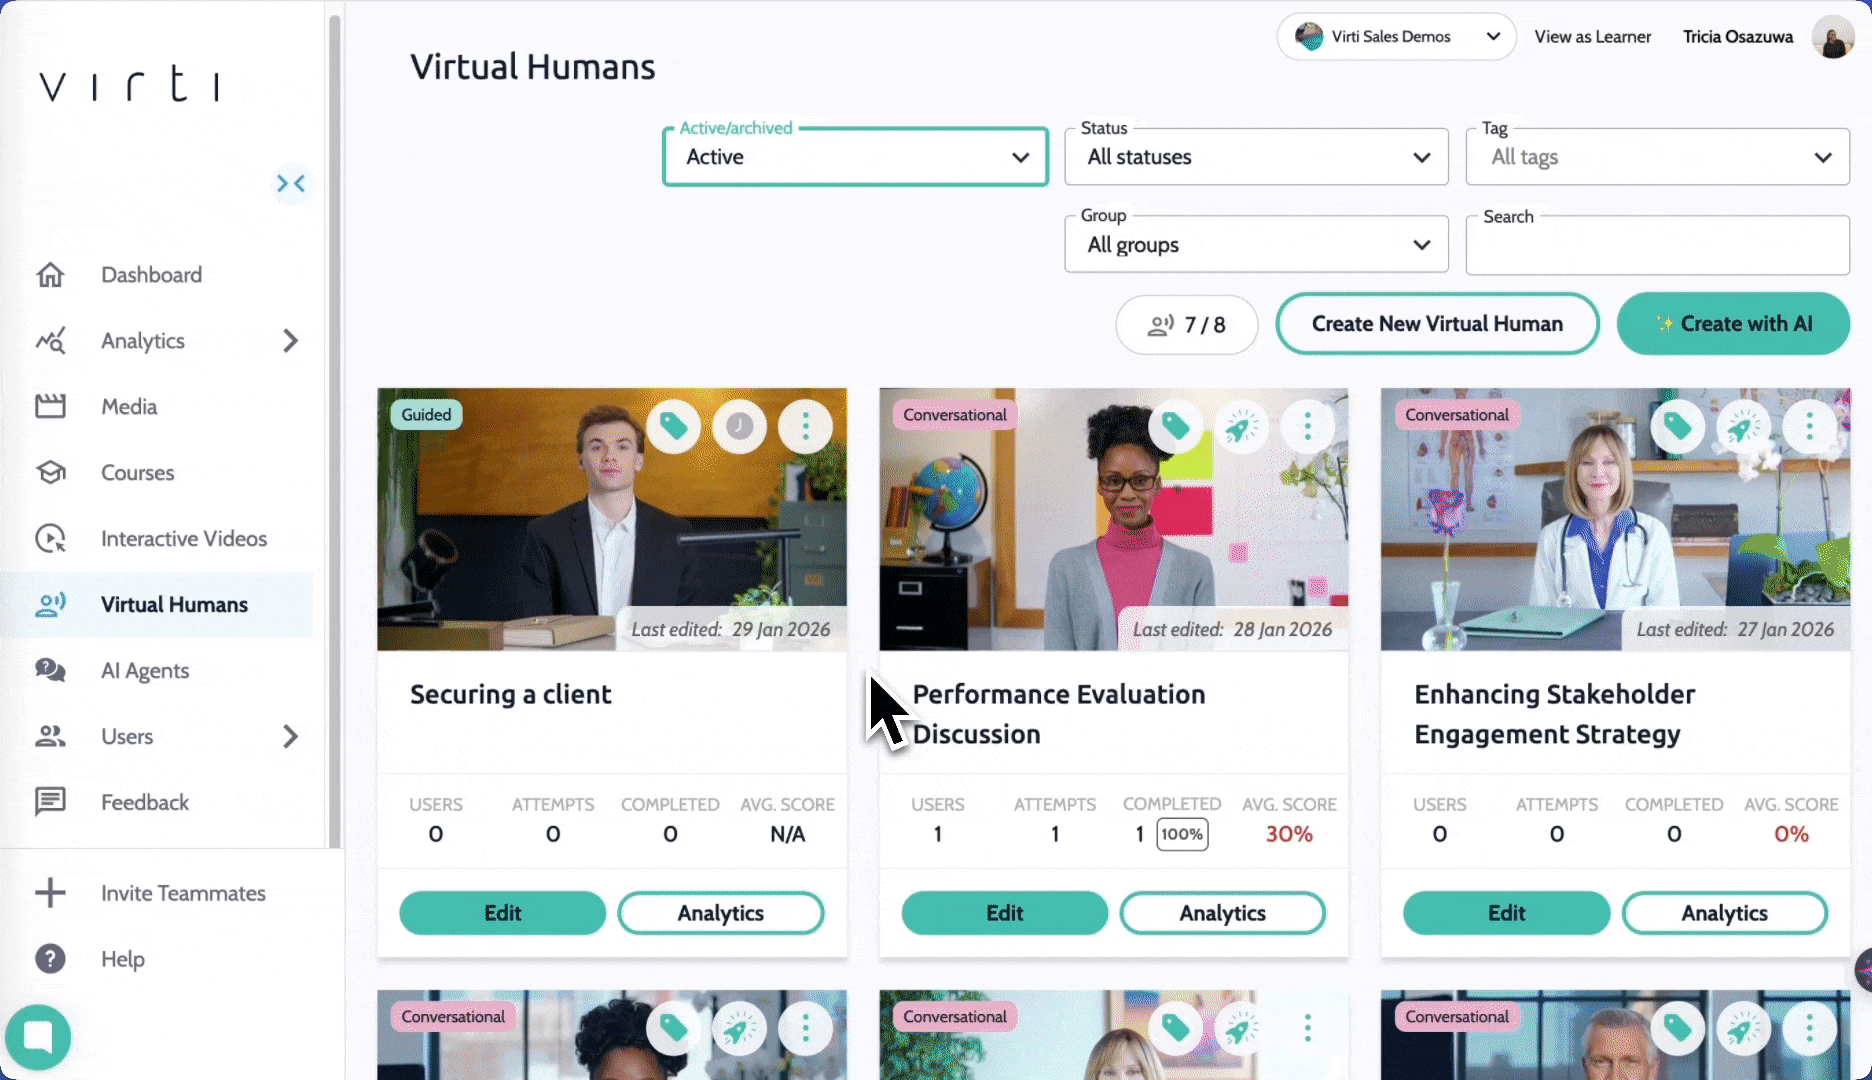Click the Interactive Videos icon
Viewport: 1872px width, 1080px height.
[x=50, y=539]
